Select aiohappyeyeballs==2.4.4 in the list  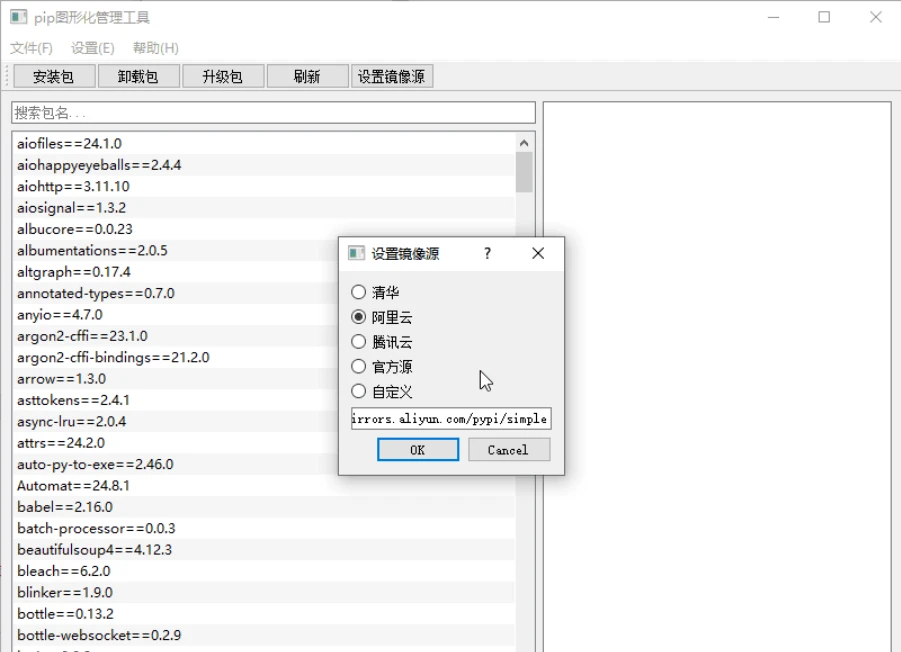(x=263, y=165)
